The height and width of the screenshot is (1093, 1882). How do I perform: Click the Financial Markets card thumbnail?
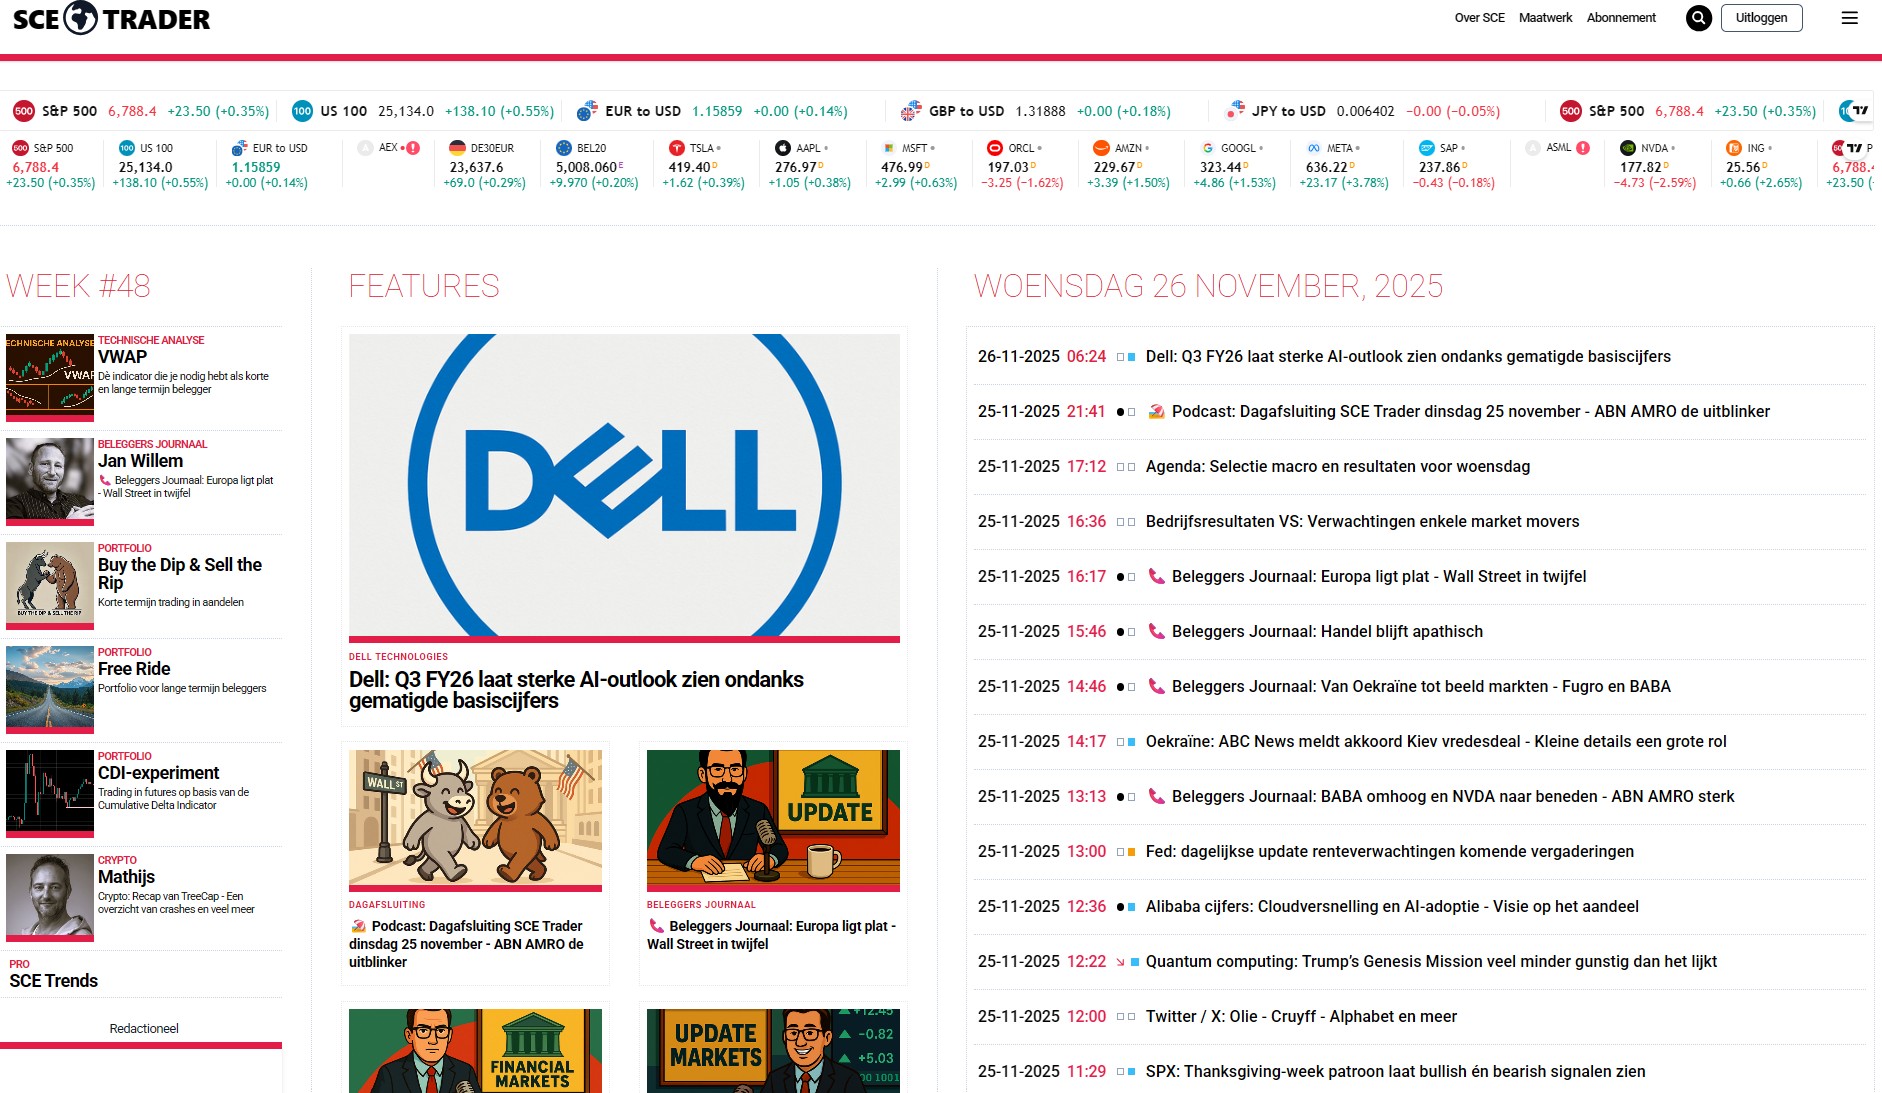point(475,1051)
